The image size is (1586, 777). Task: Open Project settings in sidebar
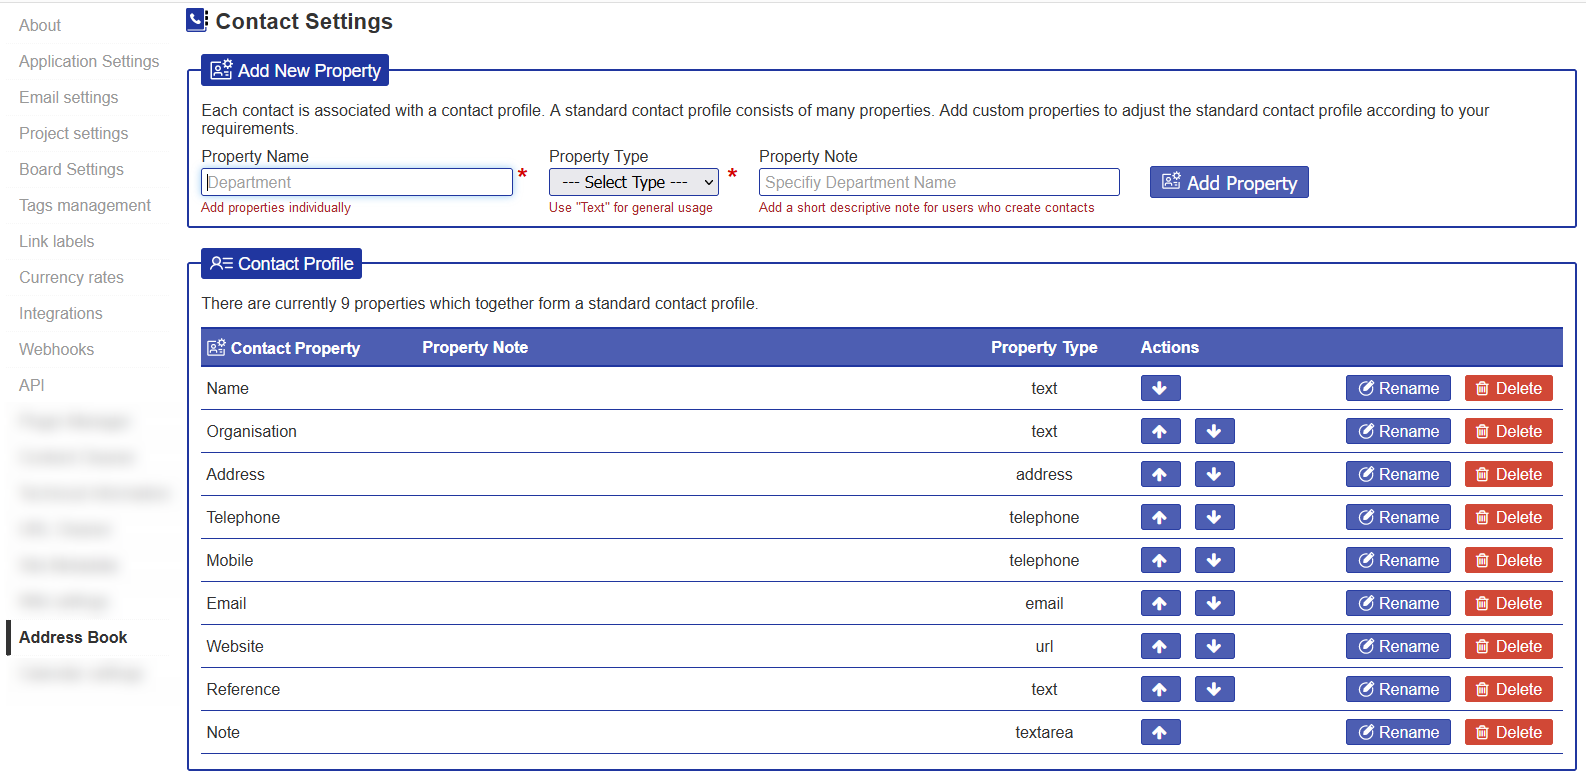(x=73, y=133)
